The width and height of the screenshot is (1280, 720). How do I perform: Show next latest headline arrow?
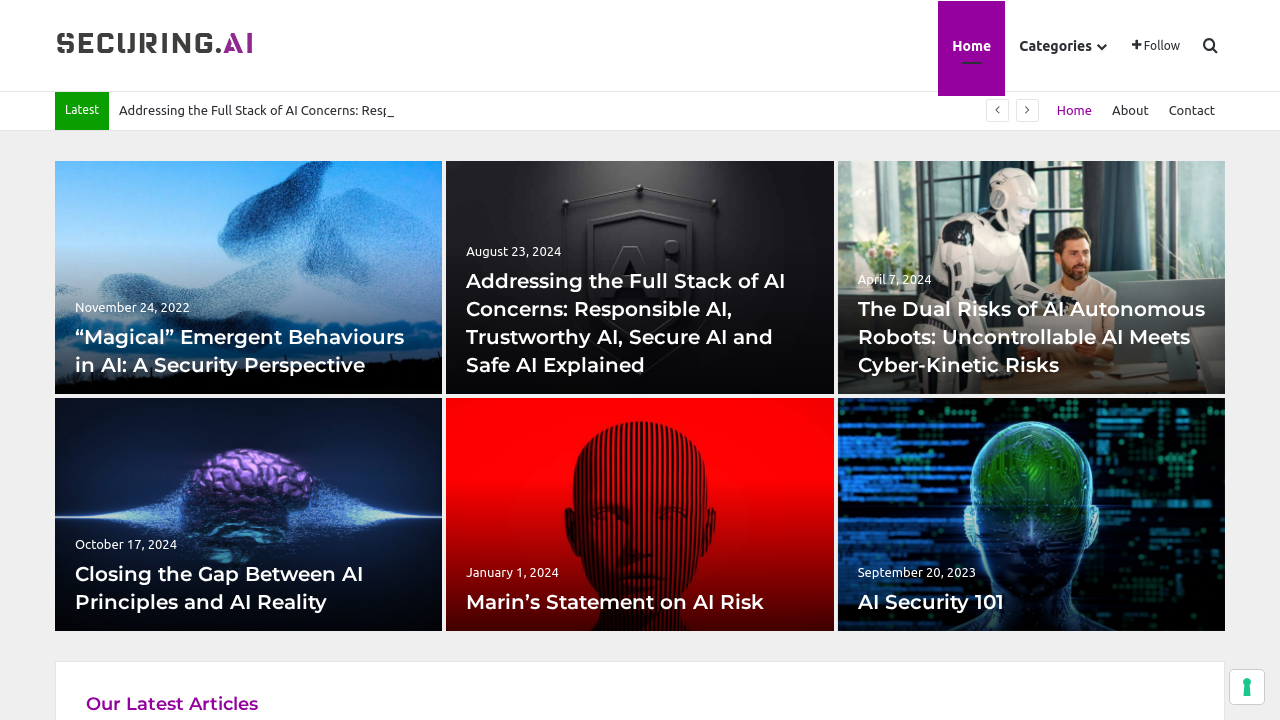[1027, 110]
